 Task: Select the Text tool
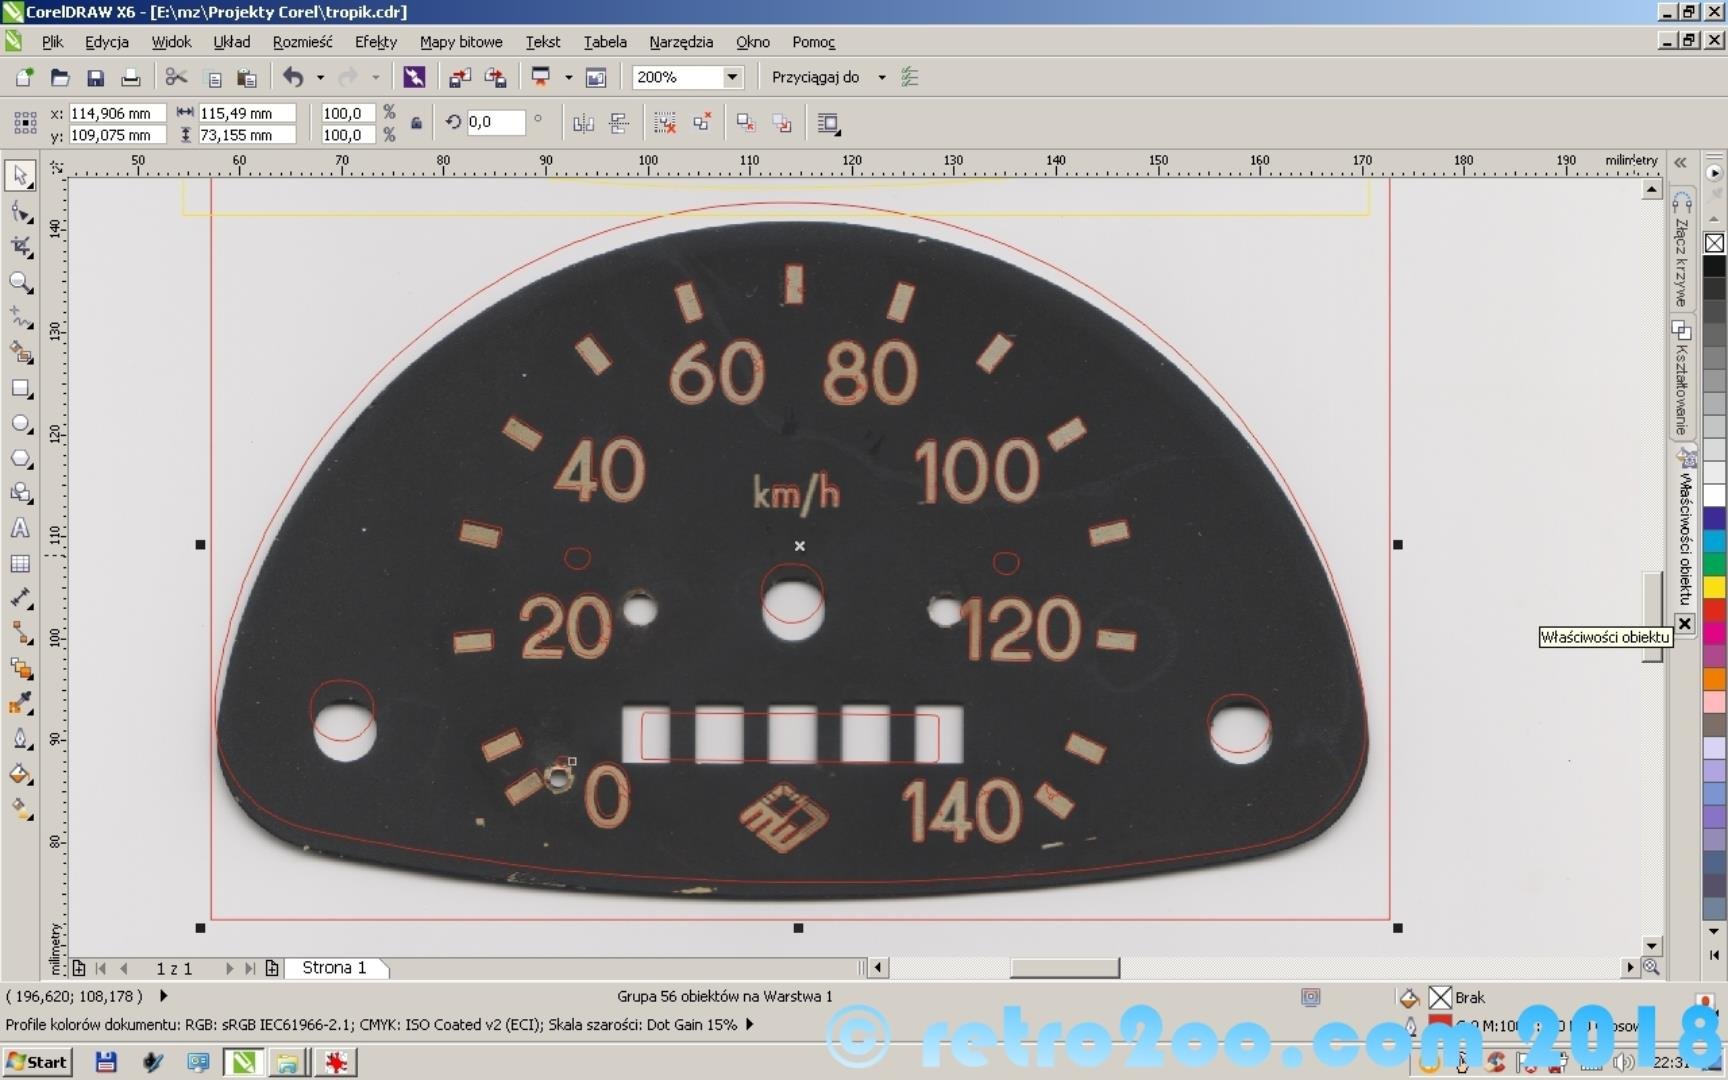click(x=20, y=529)
